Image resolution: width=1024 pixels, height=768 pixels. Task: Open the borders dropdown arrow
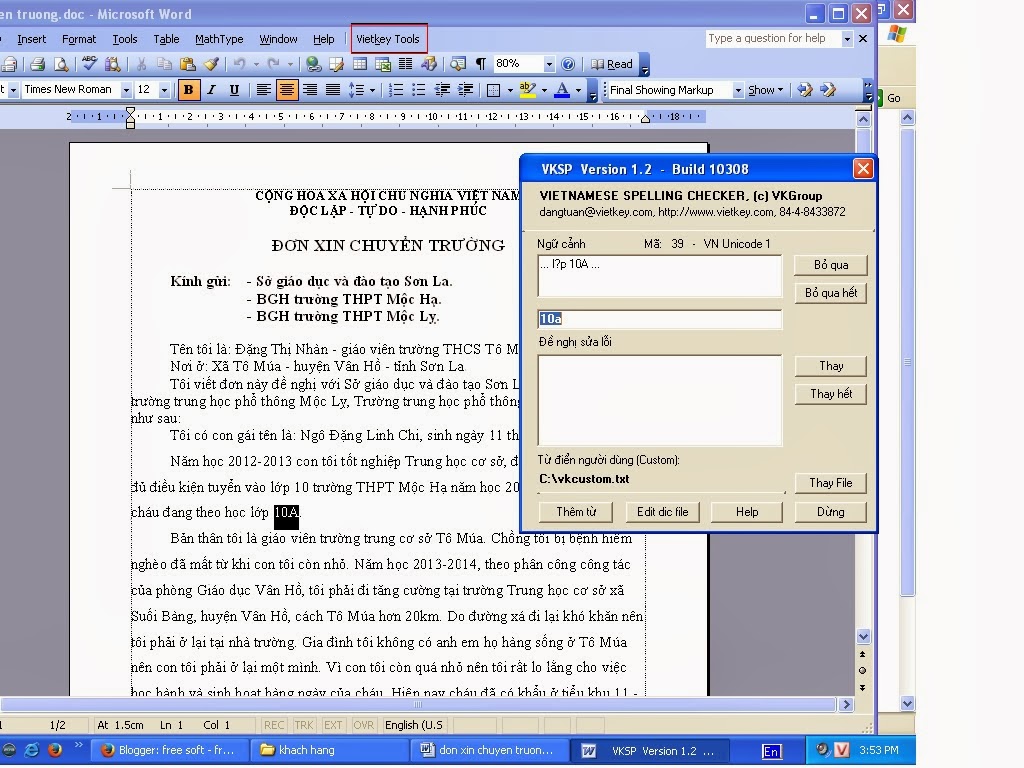pyautogui.click(x=509, y=90)
